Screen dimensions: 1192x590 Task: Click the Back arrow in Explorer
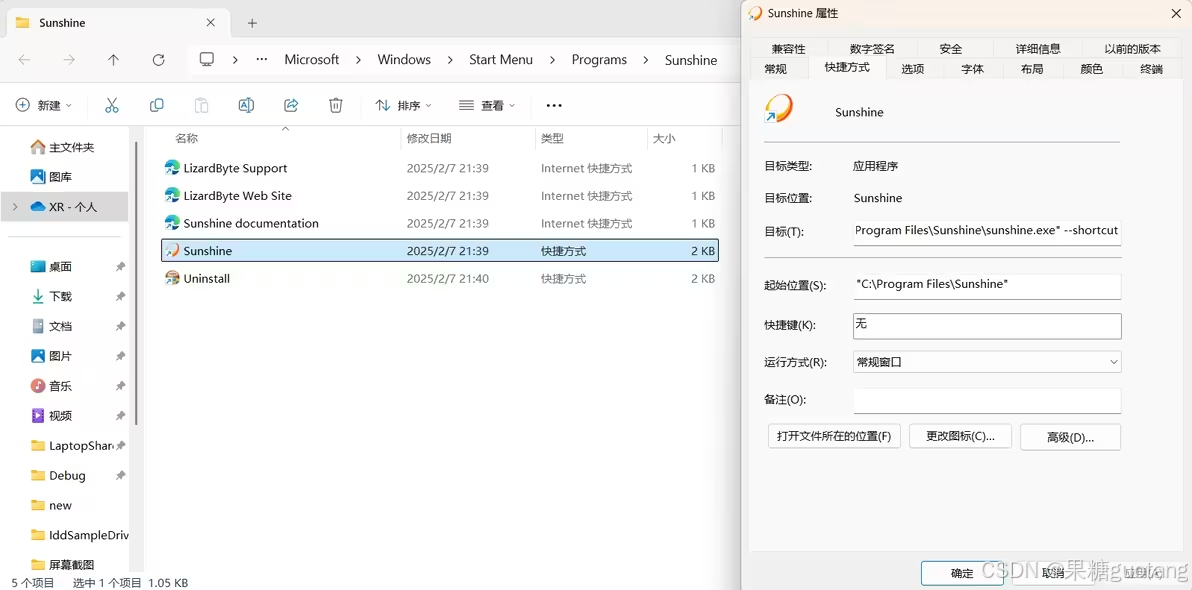(24, 59)
